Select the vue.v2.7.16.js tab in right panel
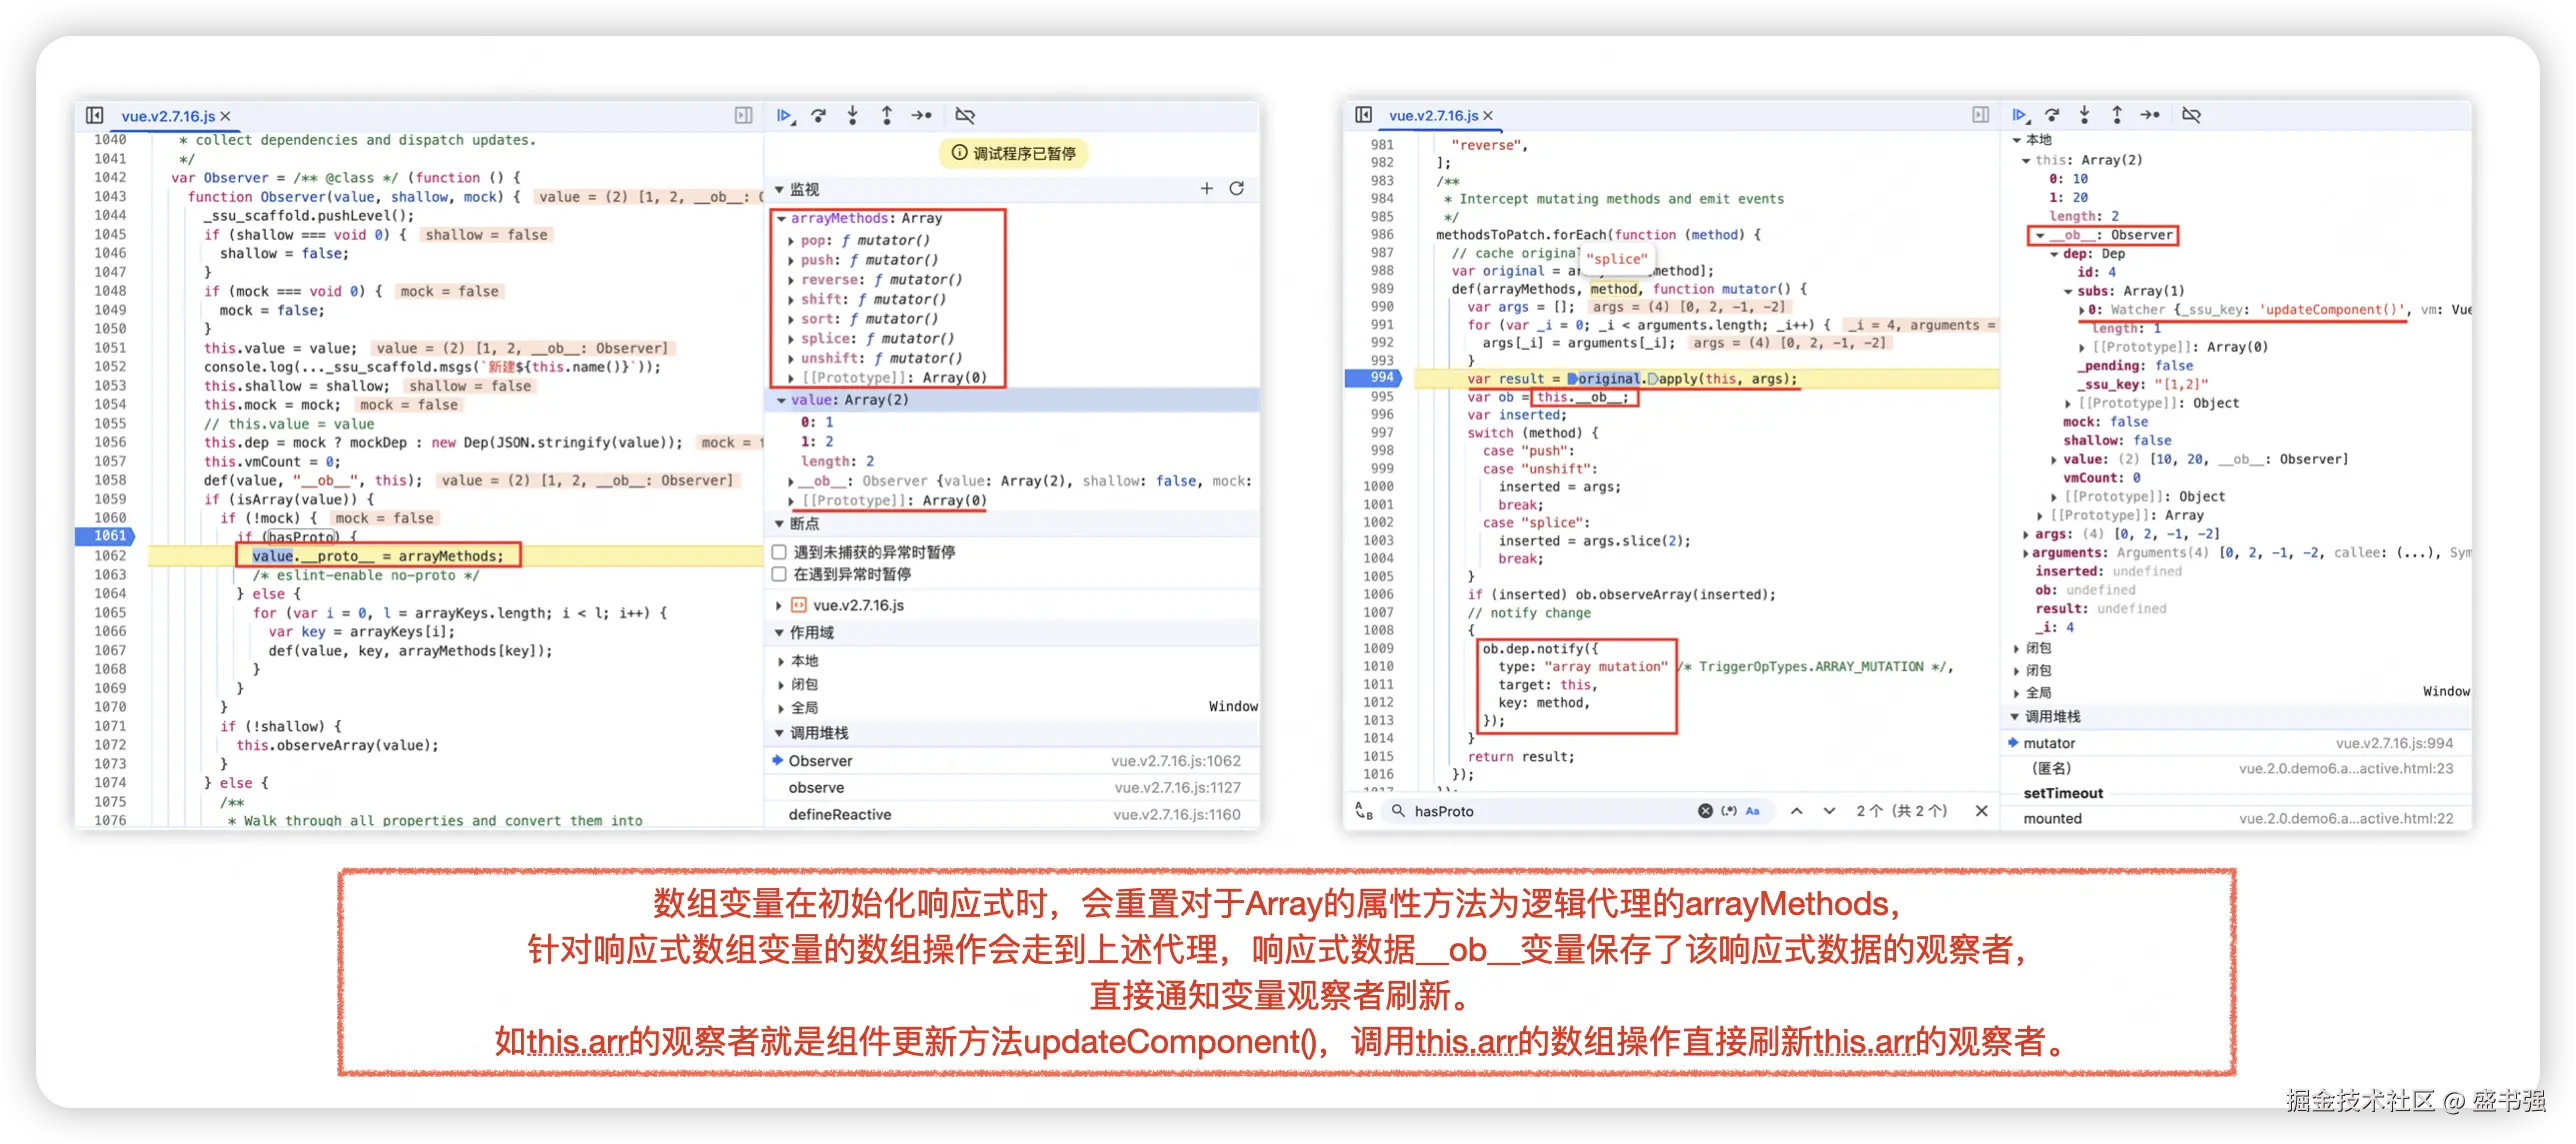This screenshot has width=2576, height=1144. [x=1433, y=116]
